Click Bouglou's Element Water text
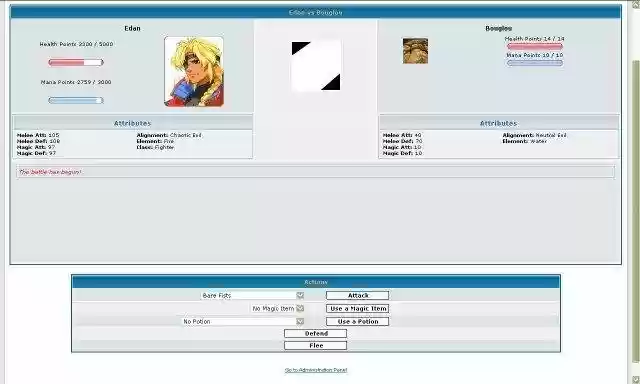Image resolution: width=640 pixels, height=384 pixels. pyautogui.click(x=524, y=141)
